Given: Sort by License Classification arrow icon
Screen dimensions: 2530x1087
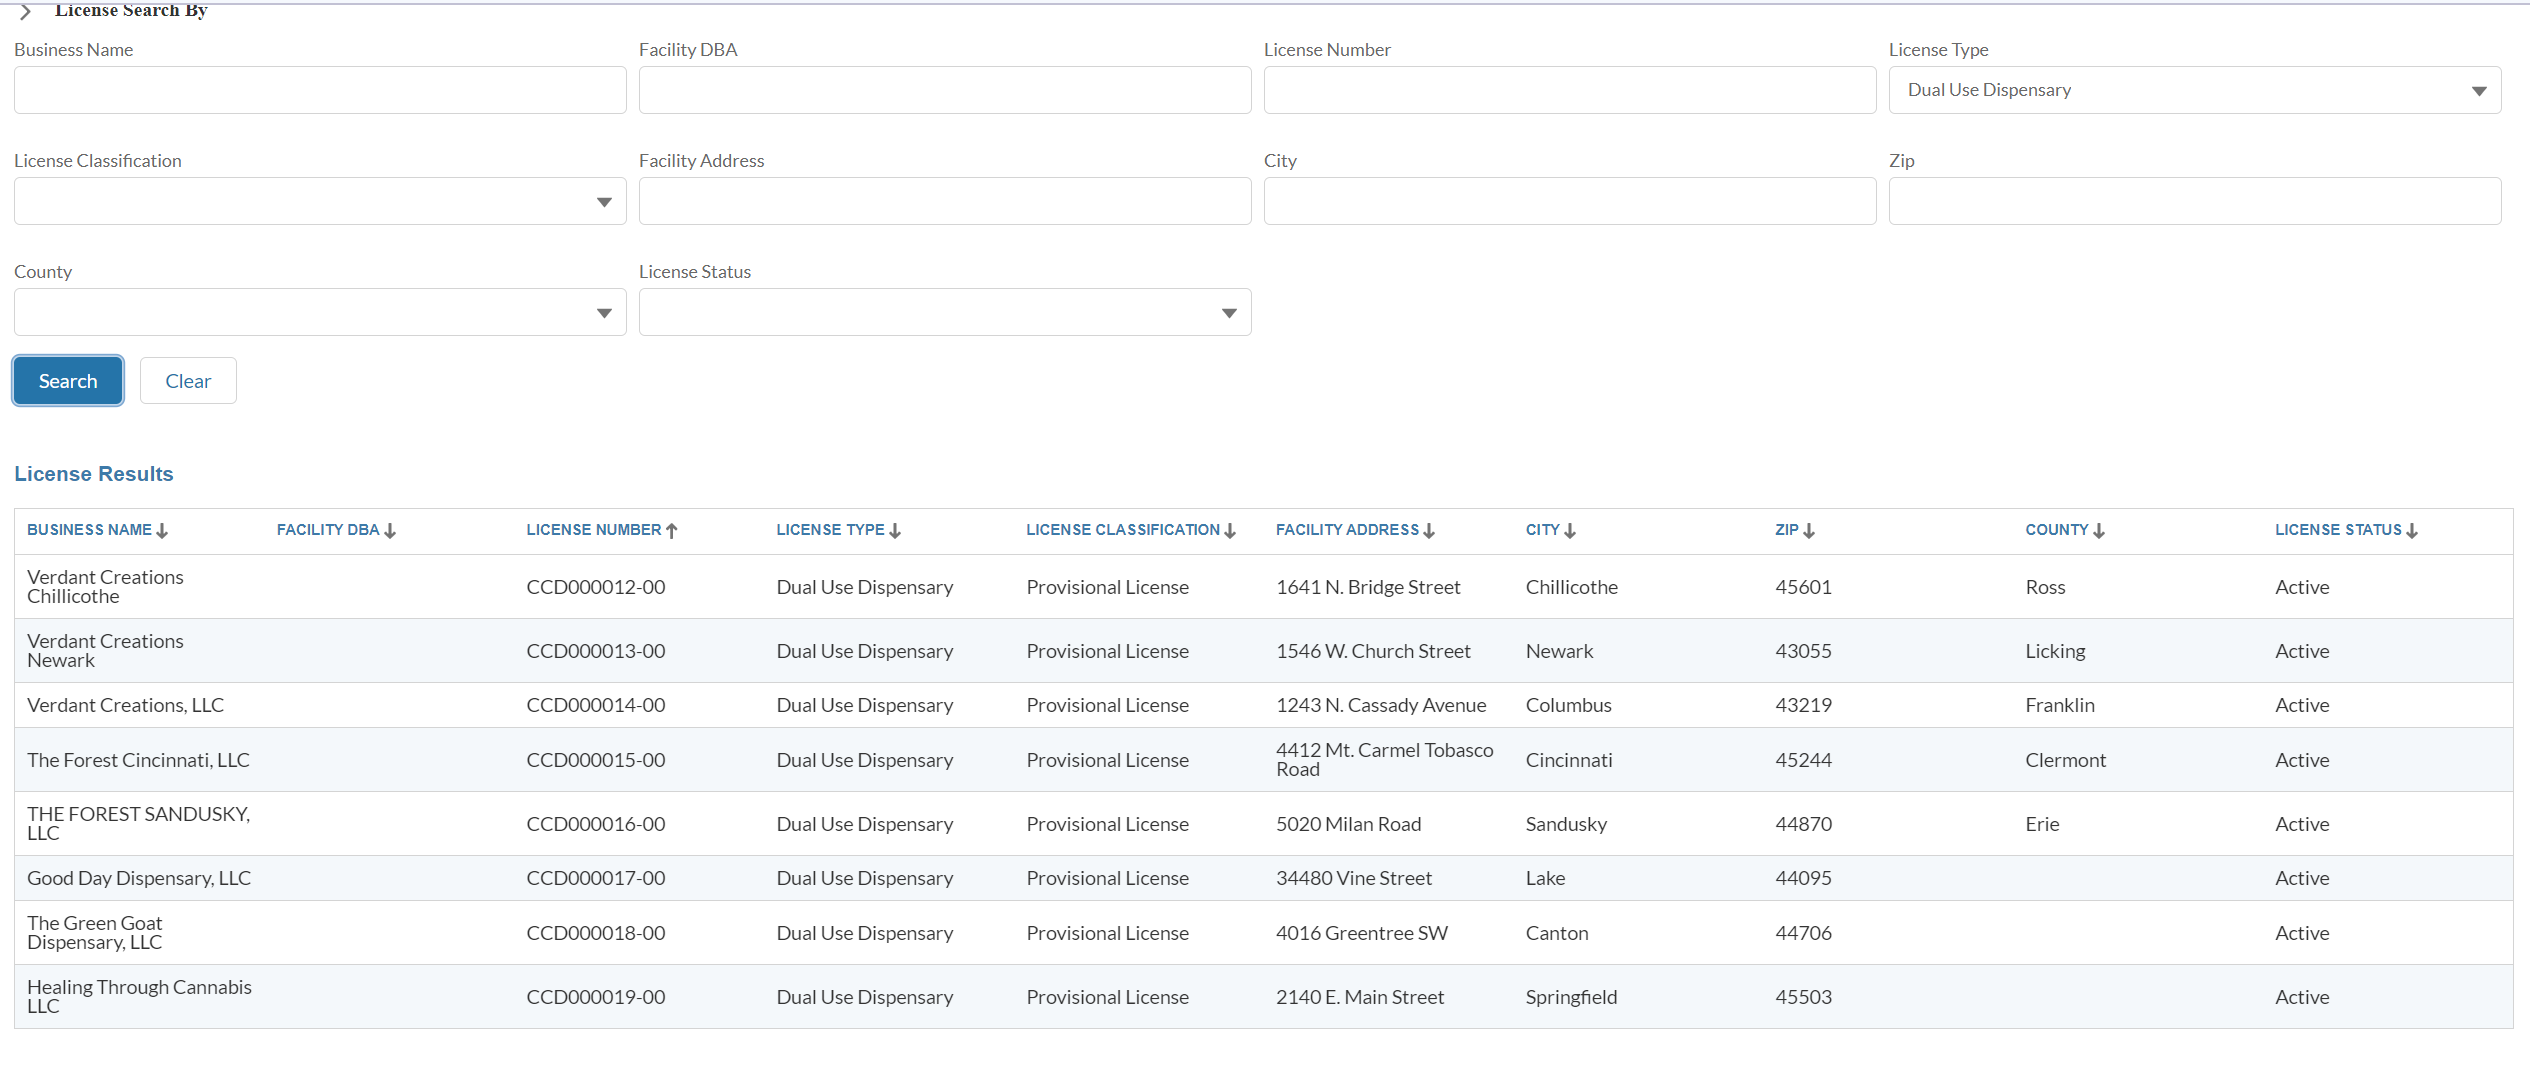Looking at the screenshot, I should (1230, 531).
